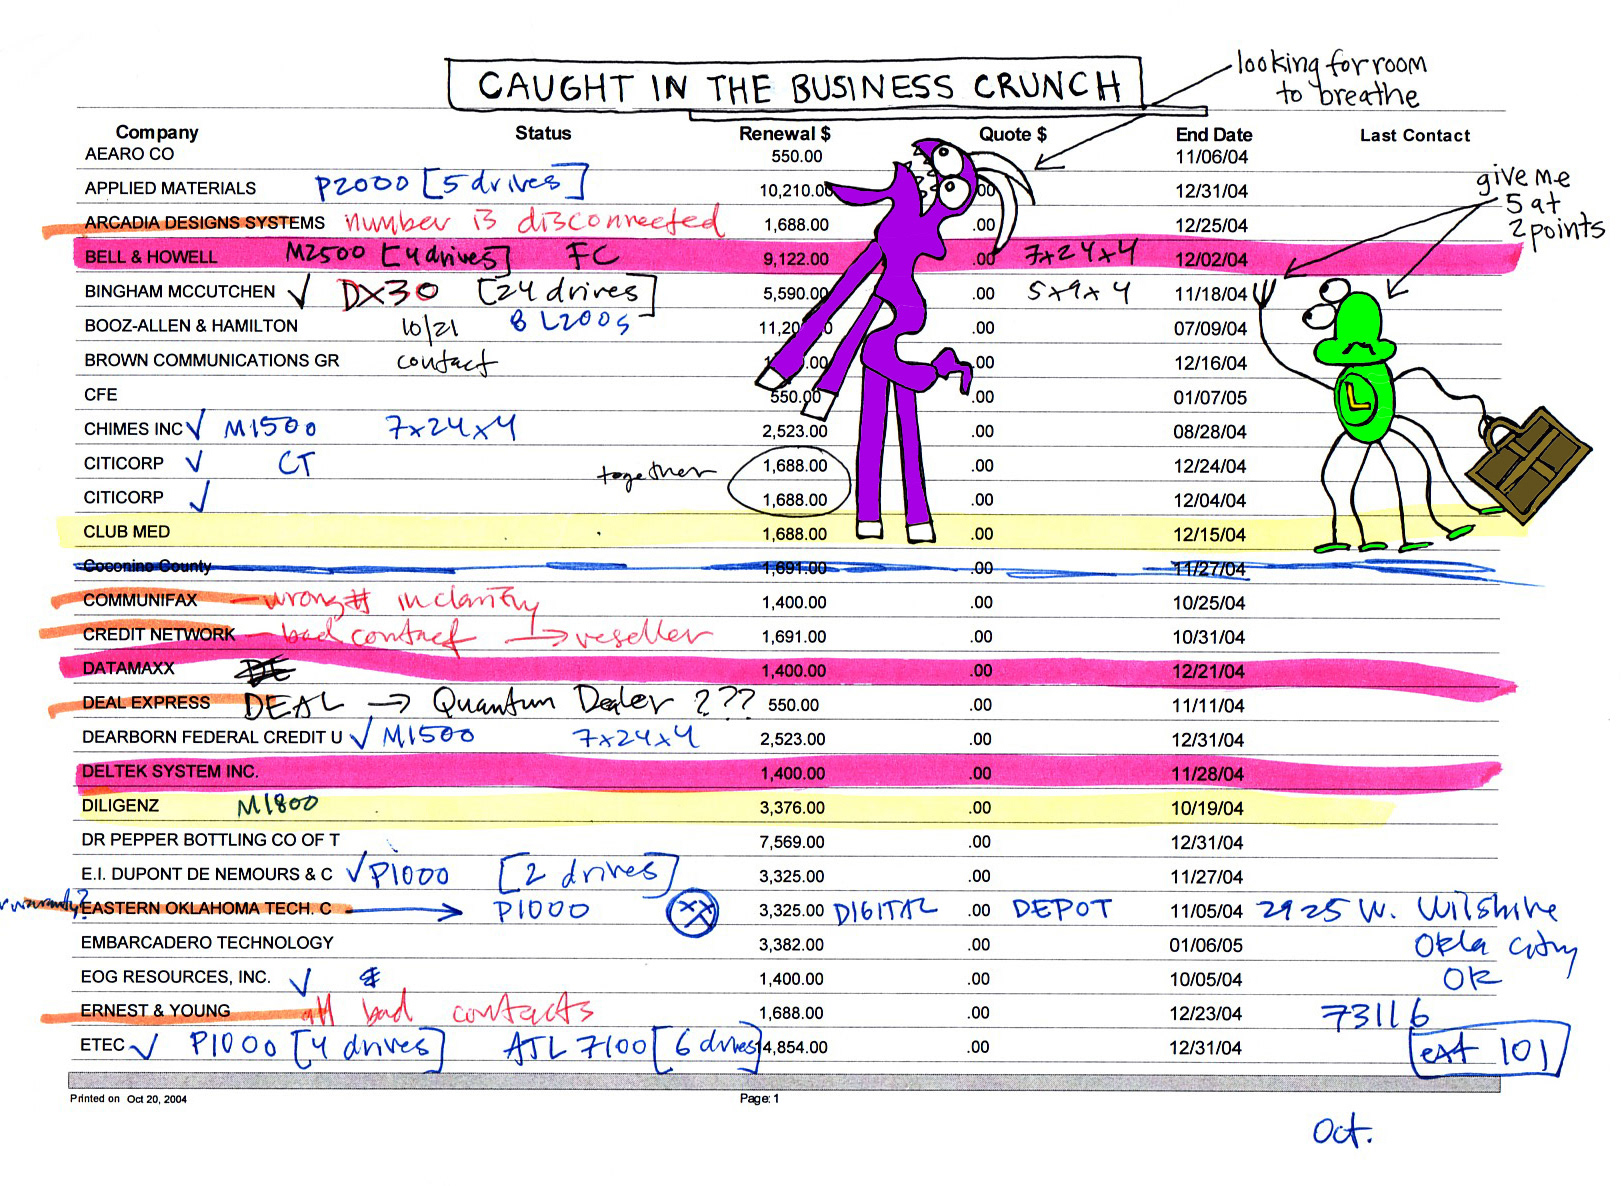Image resolution: width=1624 pixels, height=1186 pixels.
Task: Select the CFE company name
Action: tap(100, 394)
